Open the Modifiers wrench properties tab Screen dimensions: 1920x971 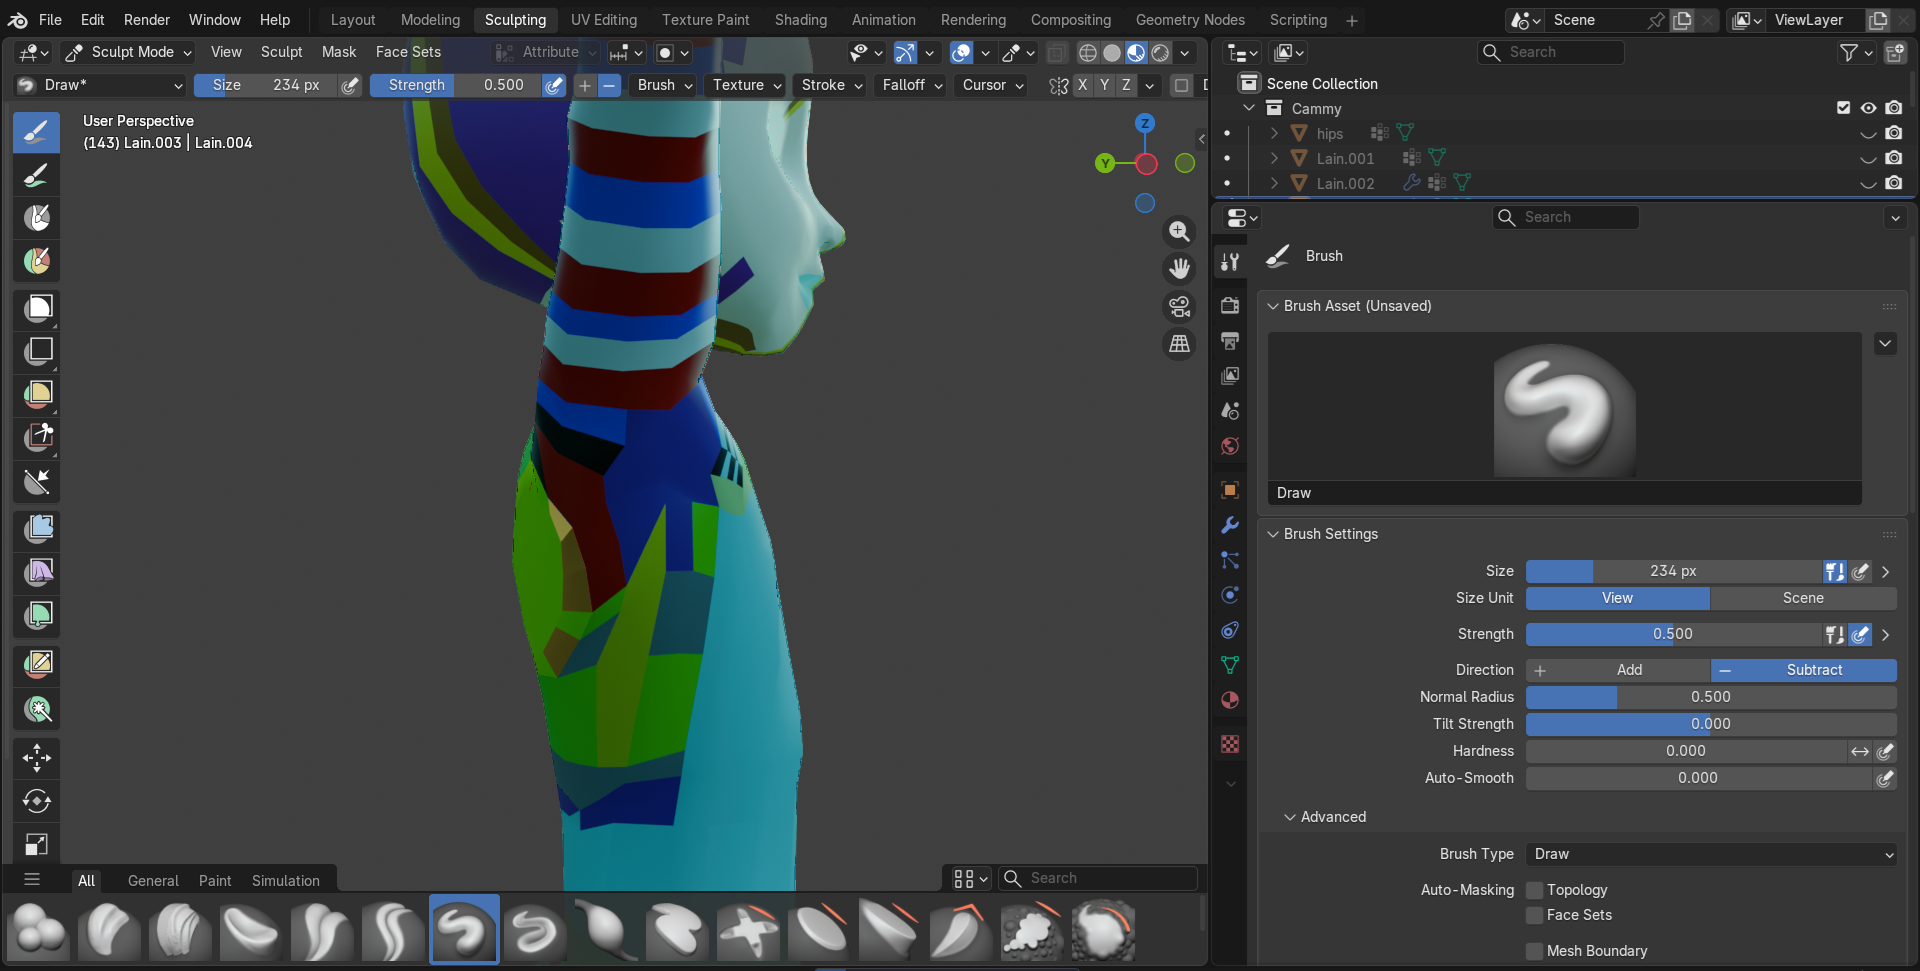[1230, 525]
